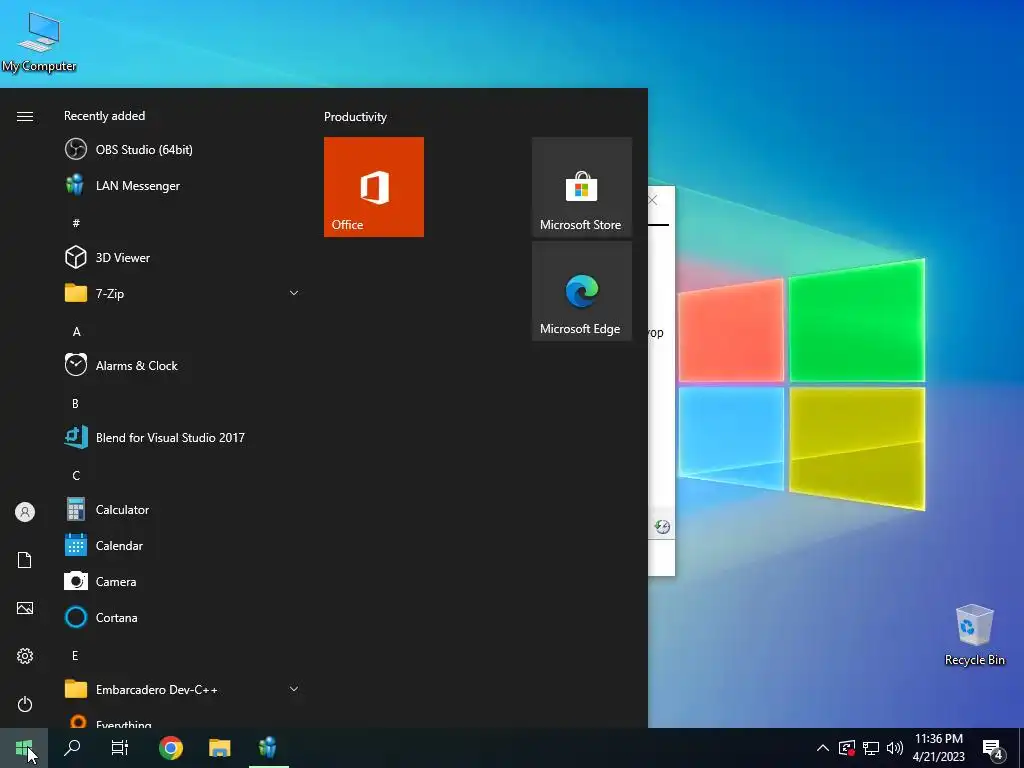The image size is (1024, 768).
Task: Open Task View on the taskbar
Action: 120,748
